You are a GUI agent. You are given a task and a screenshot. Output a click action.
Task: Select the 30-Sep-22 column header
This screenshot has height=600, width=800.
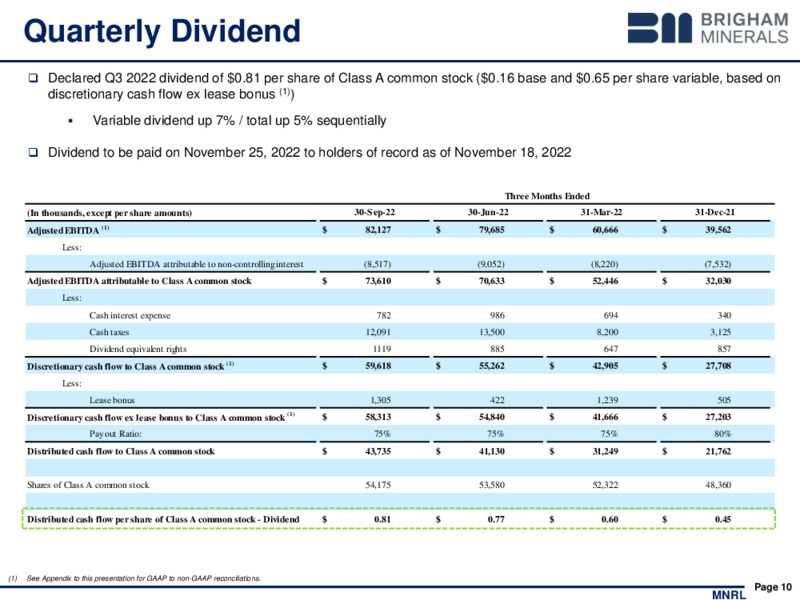point(374,212)
